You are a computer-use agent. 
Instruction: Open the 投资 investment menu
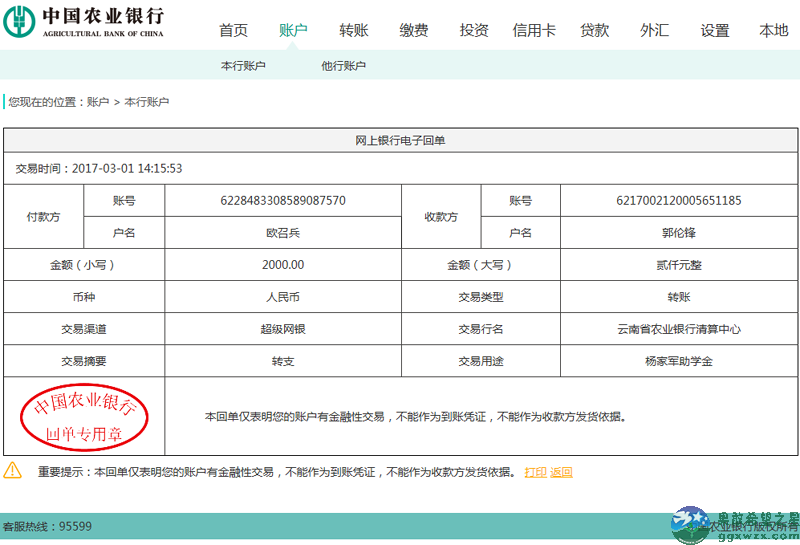click(x=474, y=30)
